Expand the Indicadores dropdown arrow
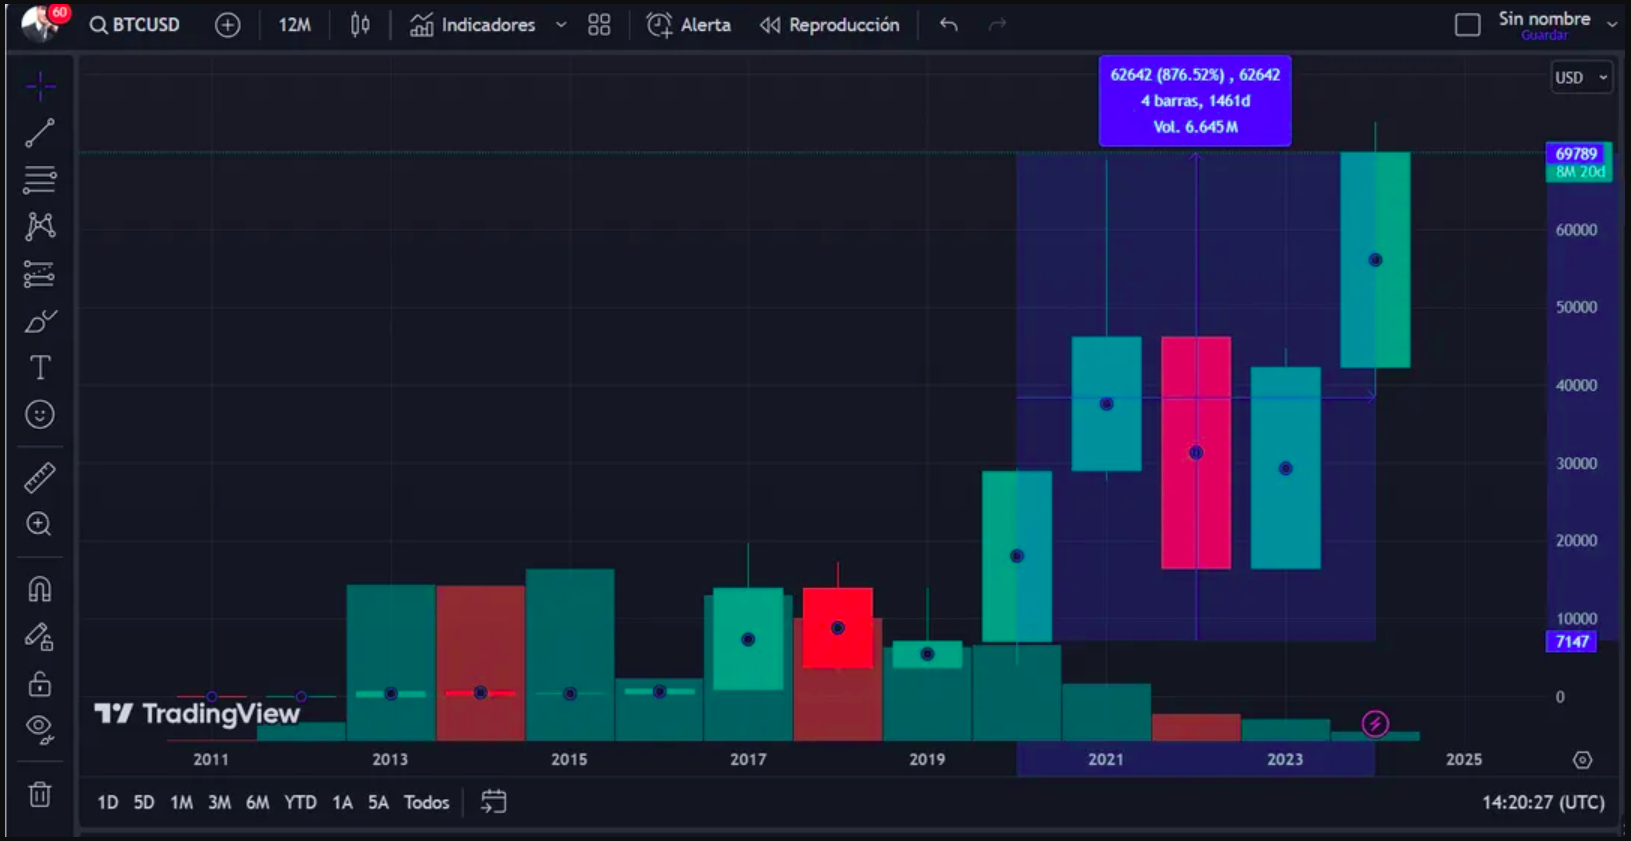The image size is (1631, 841). pyautogui.click(x=561, y=25)
